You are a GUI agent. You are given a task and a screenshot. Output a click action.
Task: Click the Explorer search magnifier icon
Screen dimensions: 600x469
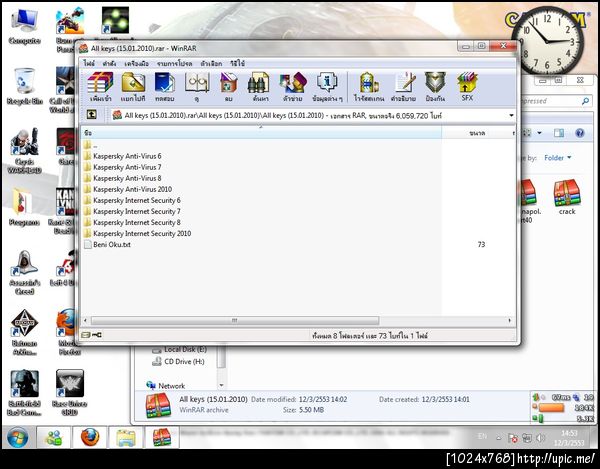pyautogui.click(x=585, y=101)
